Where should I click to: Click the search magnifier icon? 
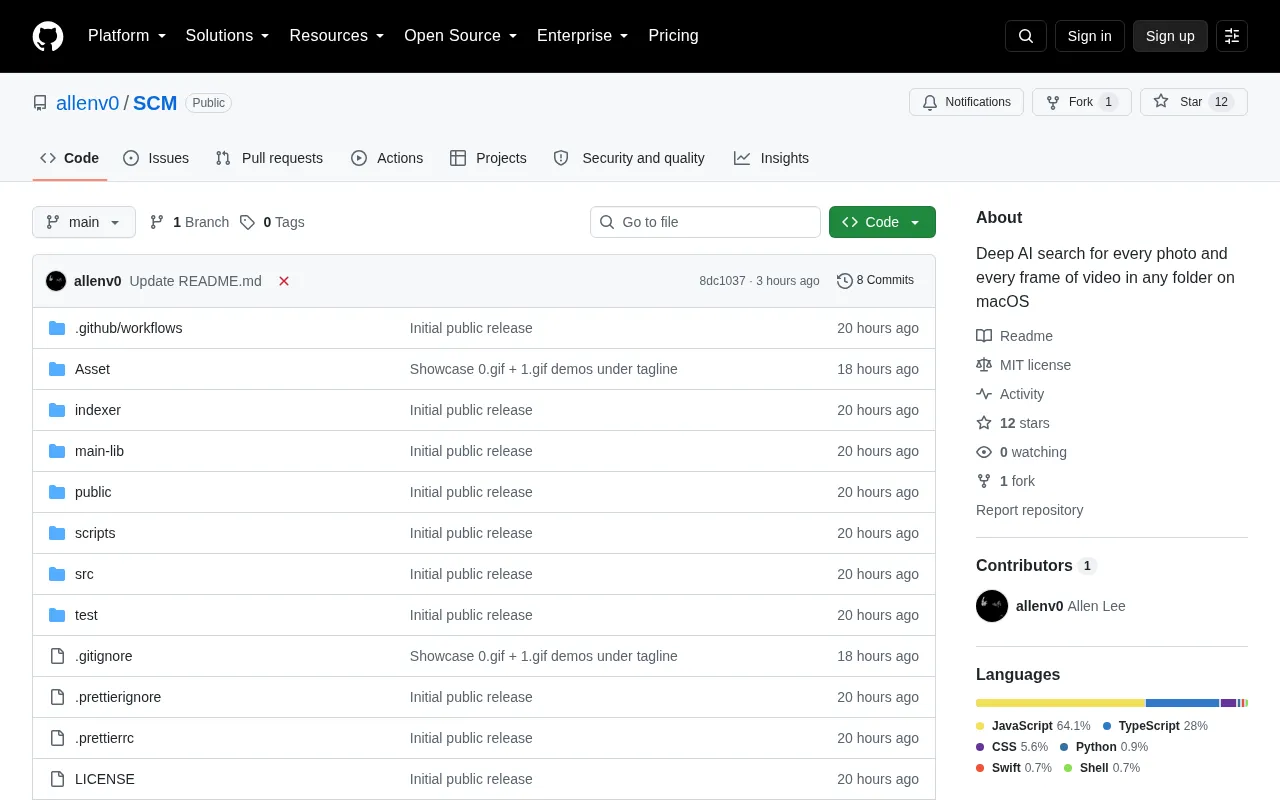pos(1026,36)
